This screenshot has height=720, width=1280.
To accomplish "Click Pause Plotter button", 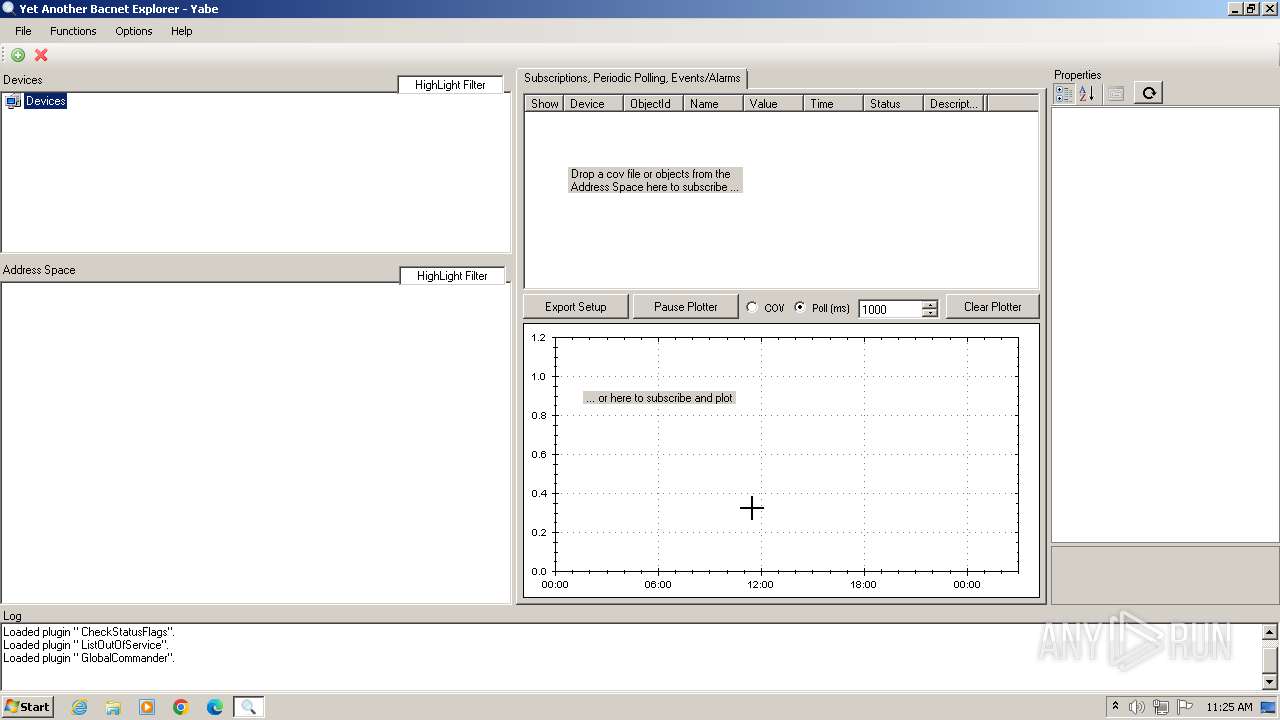I will coord(686,307).
